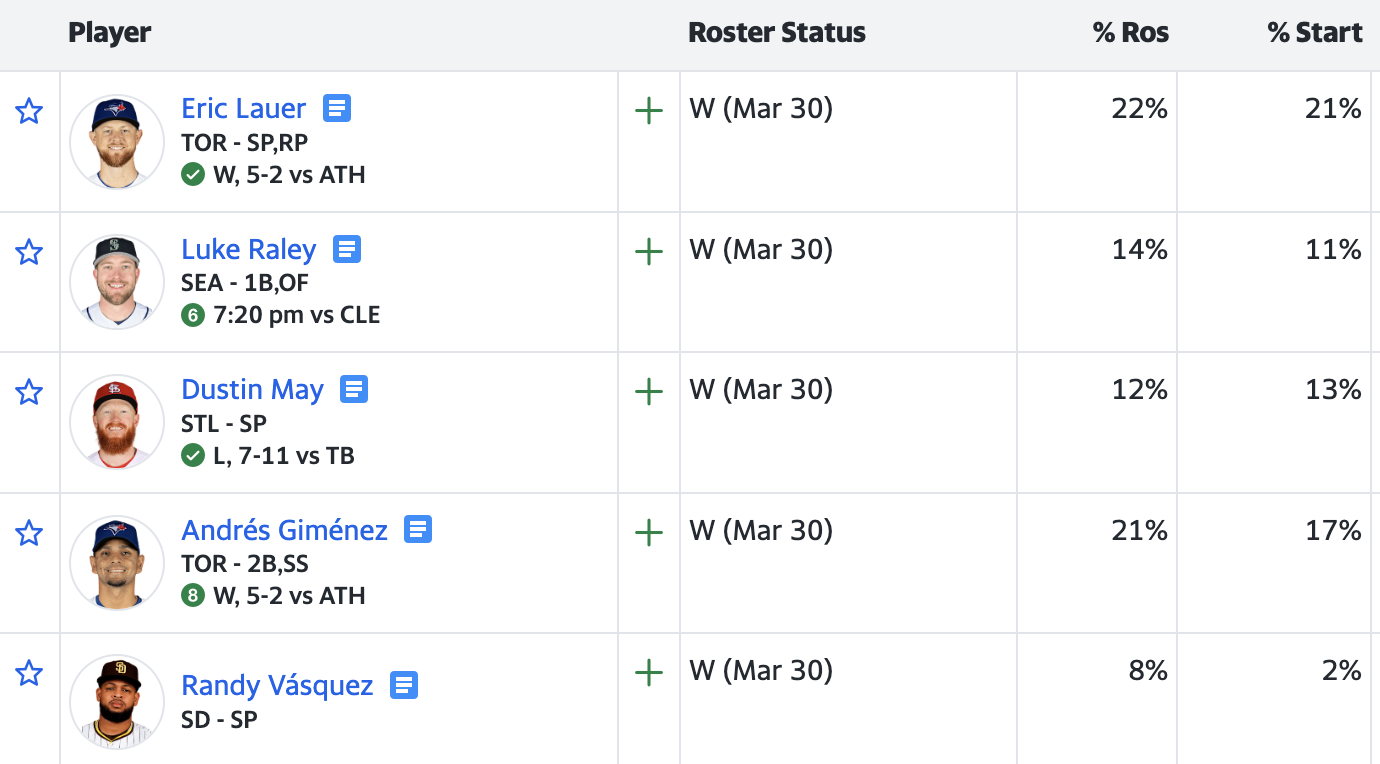Viewport: 1380px width, 764px height.
Task: Sort by Roster Status column header
Action: click(777, 33)
